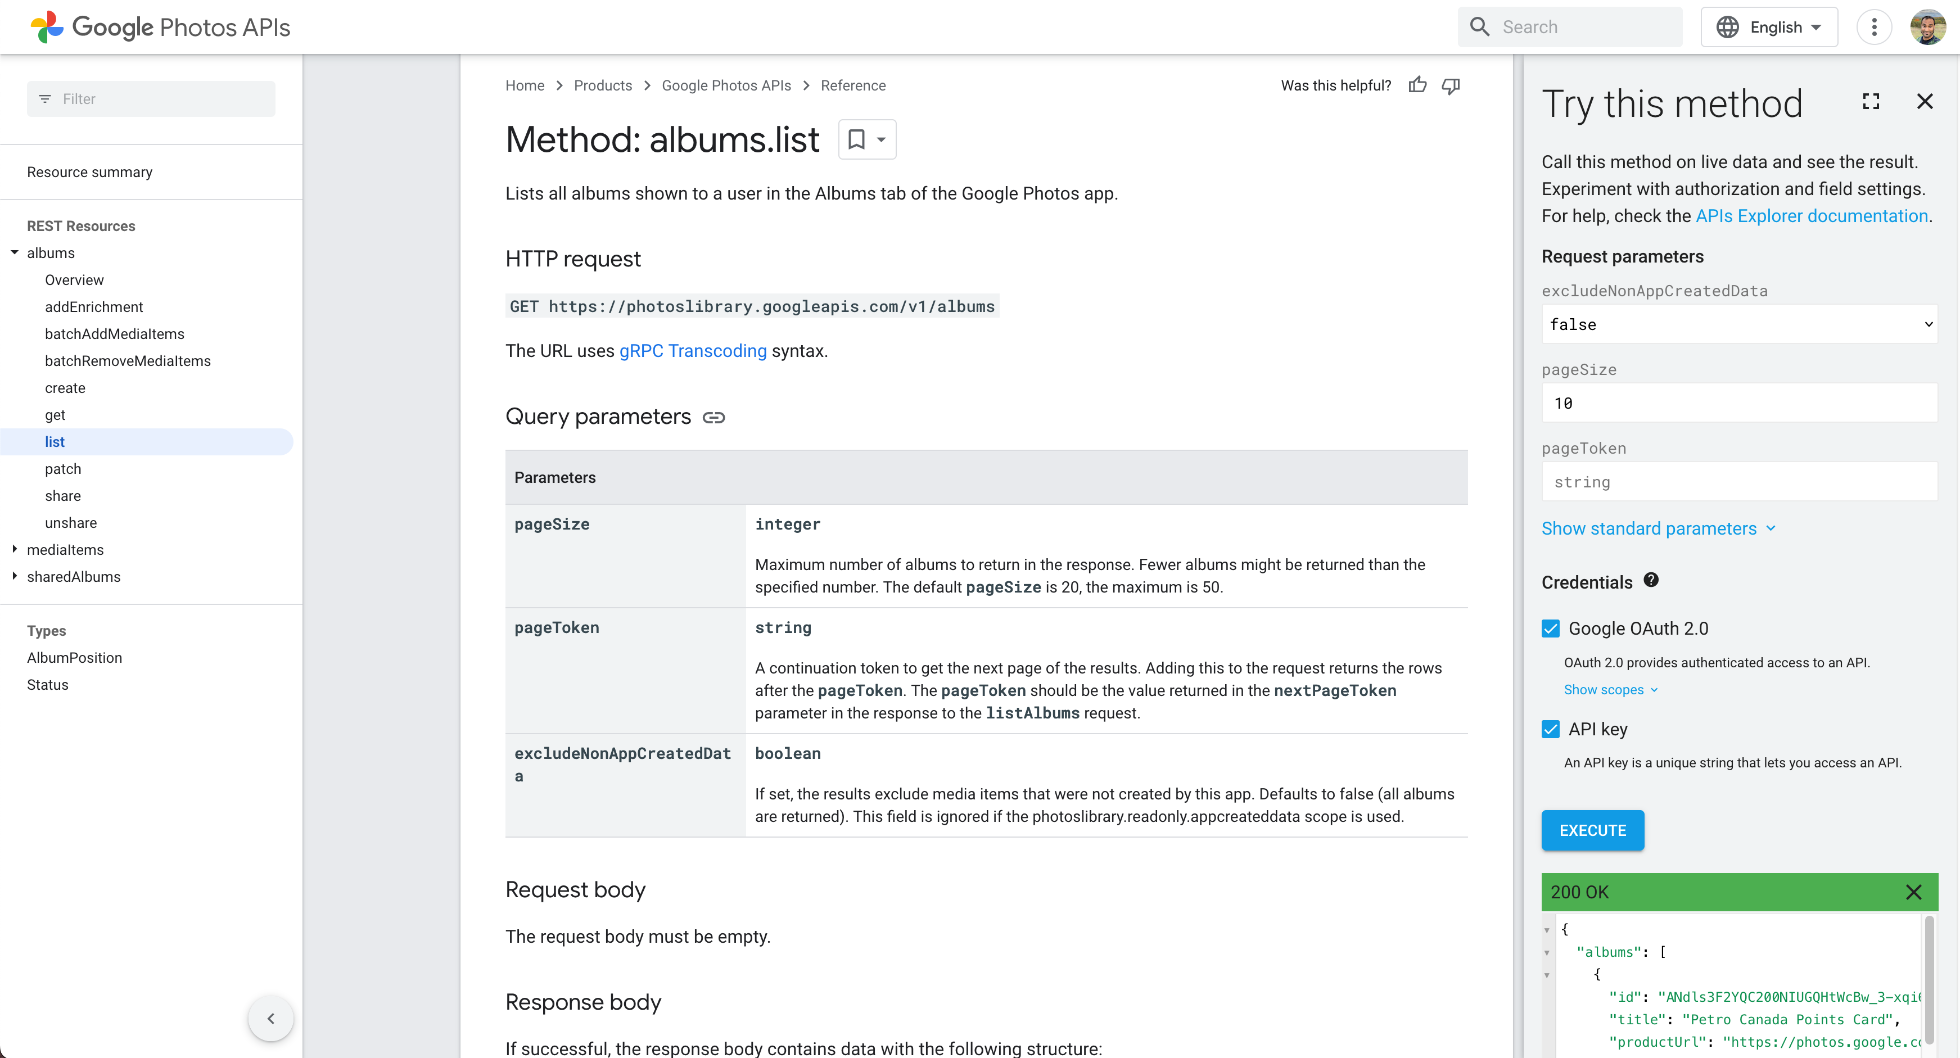Click the pageToken input field

click(1739, 482)
